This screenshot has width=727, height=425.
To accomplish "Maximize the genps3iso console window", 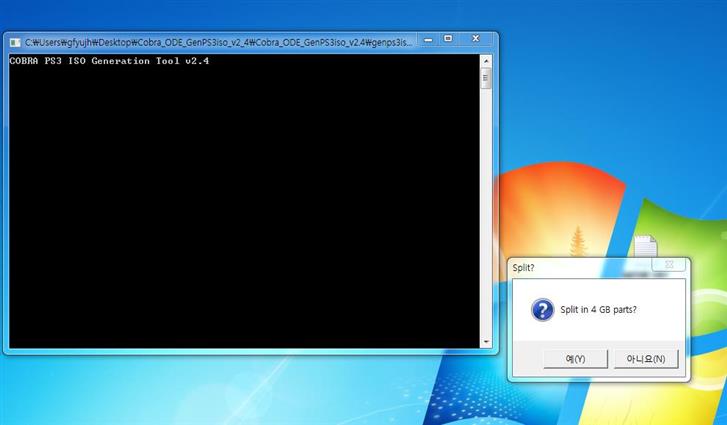I will 448,40.
